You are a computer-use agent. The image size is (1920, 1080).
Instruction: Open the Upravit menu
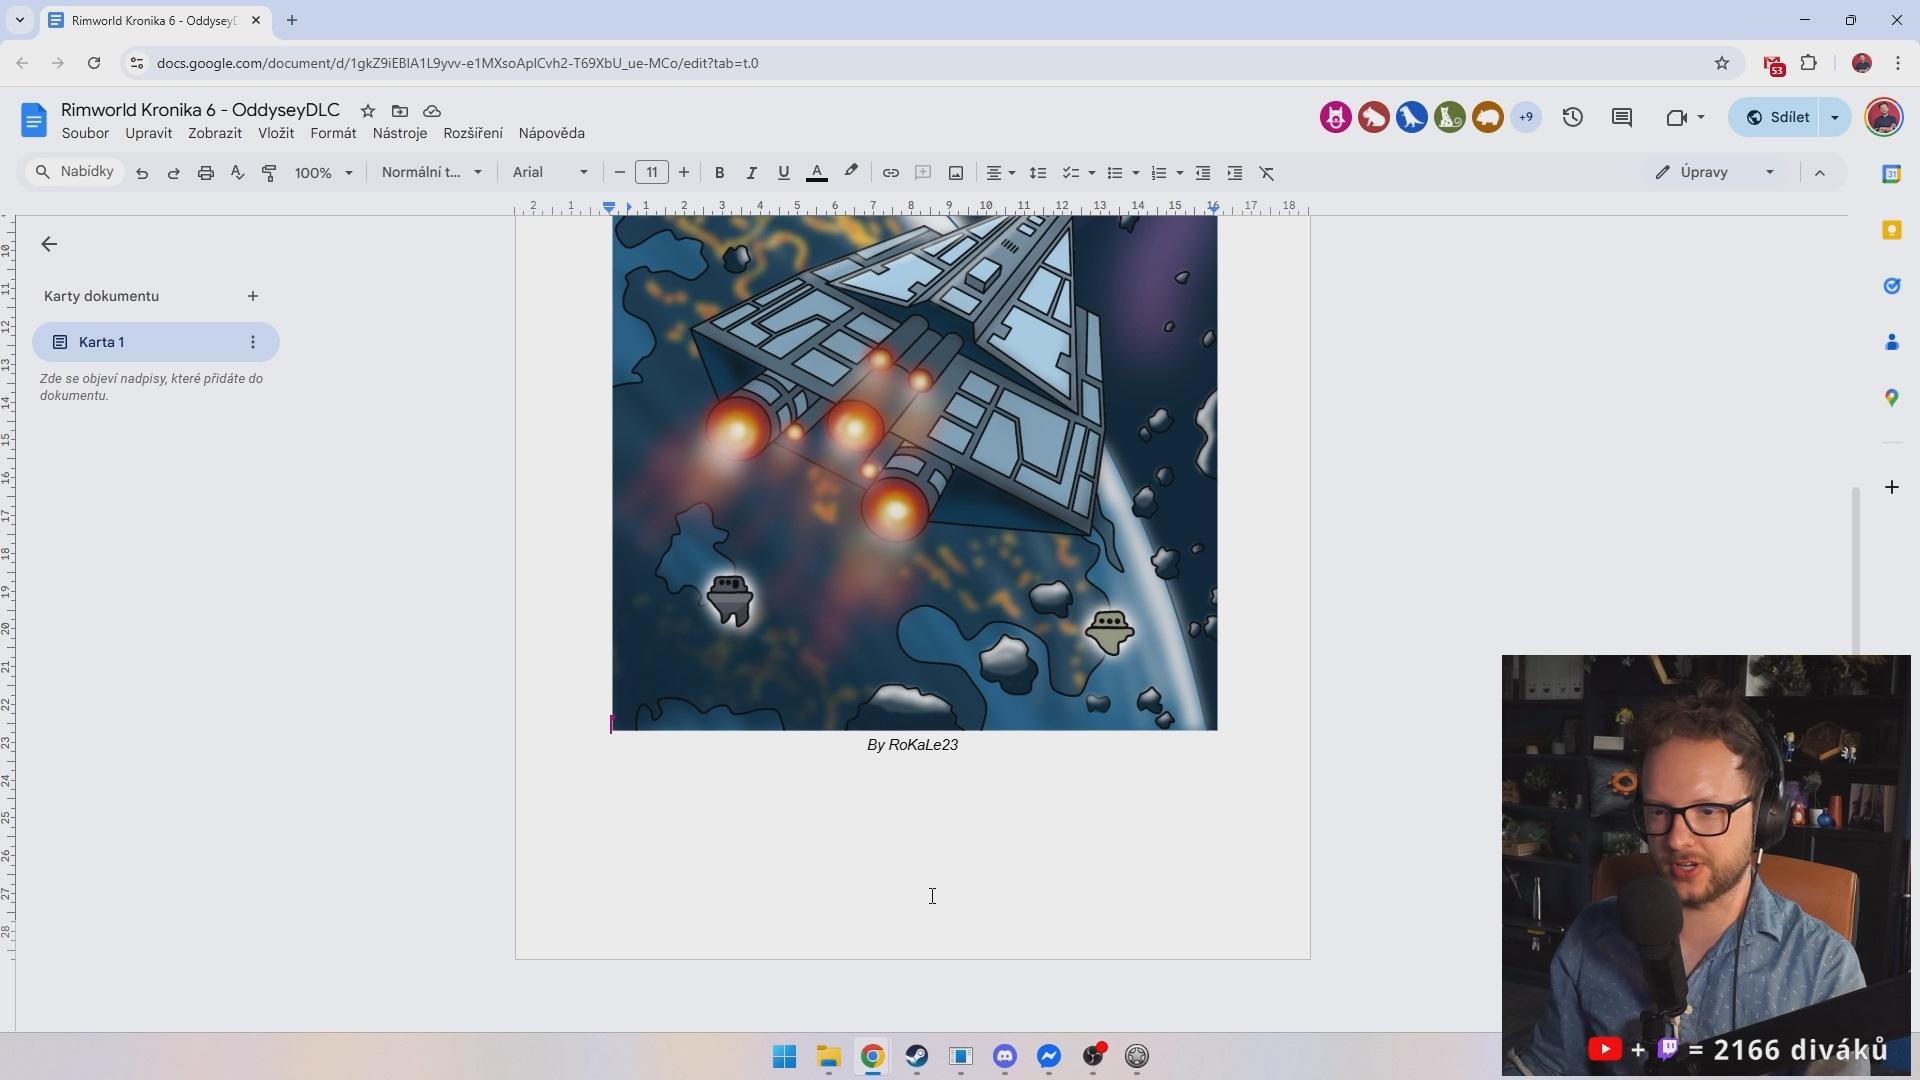[148, 133]
